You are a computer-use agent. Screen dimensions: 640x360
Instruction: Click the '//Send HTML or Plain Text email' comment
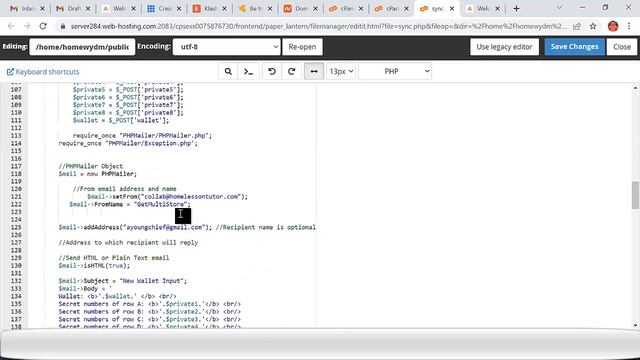[114, 258]
